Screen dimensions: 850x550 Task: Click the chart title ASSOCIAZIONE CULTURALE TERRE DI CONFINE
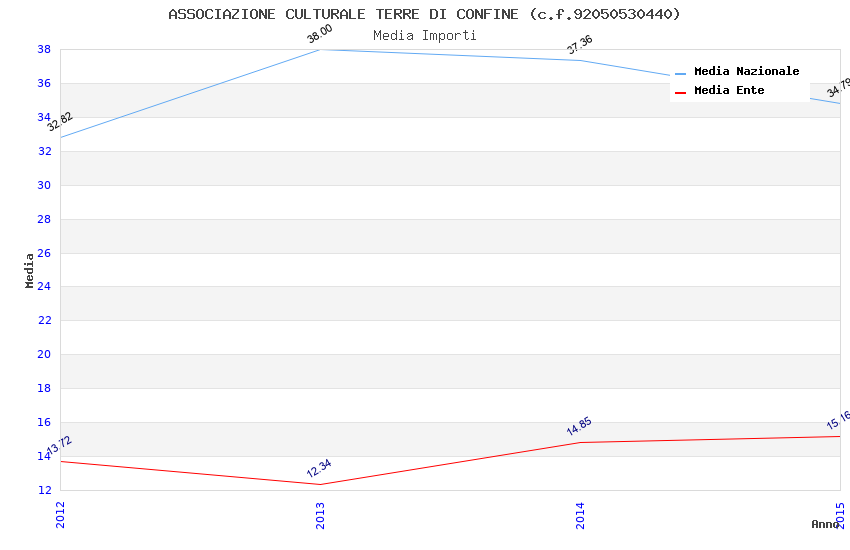pyautogui.click(x=424, y=14)
